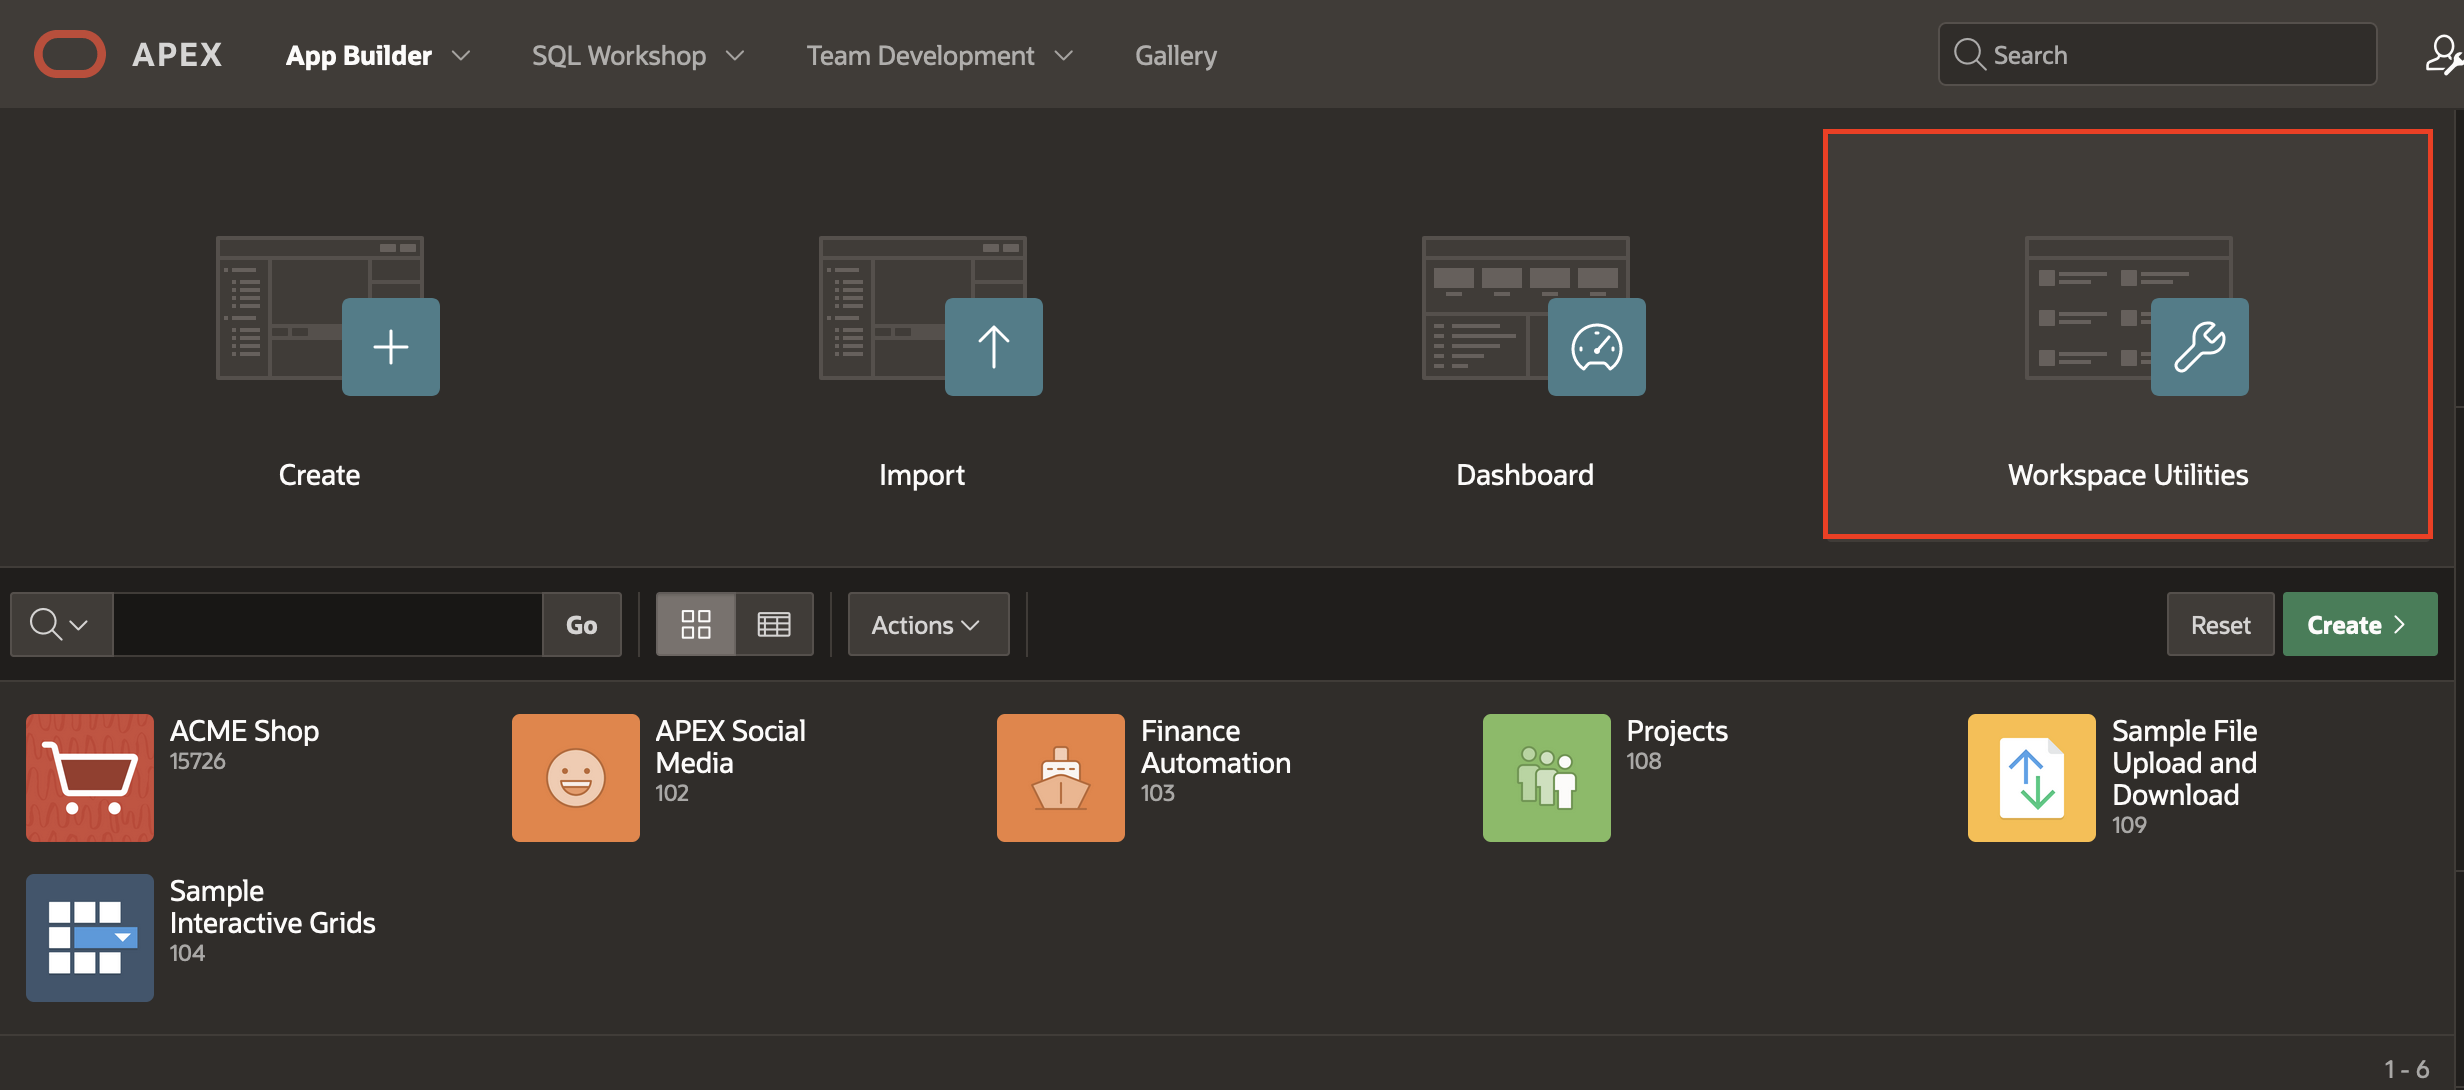Image resolution: width=2464 pixels, height=1090 pixels.
Task: Open the APEX Social Media application name
Action: point(730,747)
